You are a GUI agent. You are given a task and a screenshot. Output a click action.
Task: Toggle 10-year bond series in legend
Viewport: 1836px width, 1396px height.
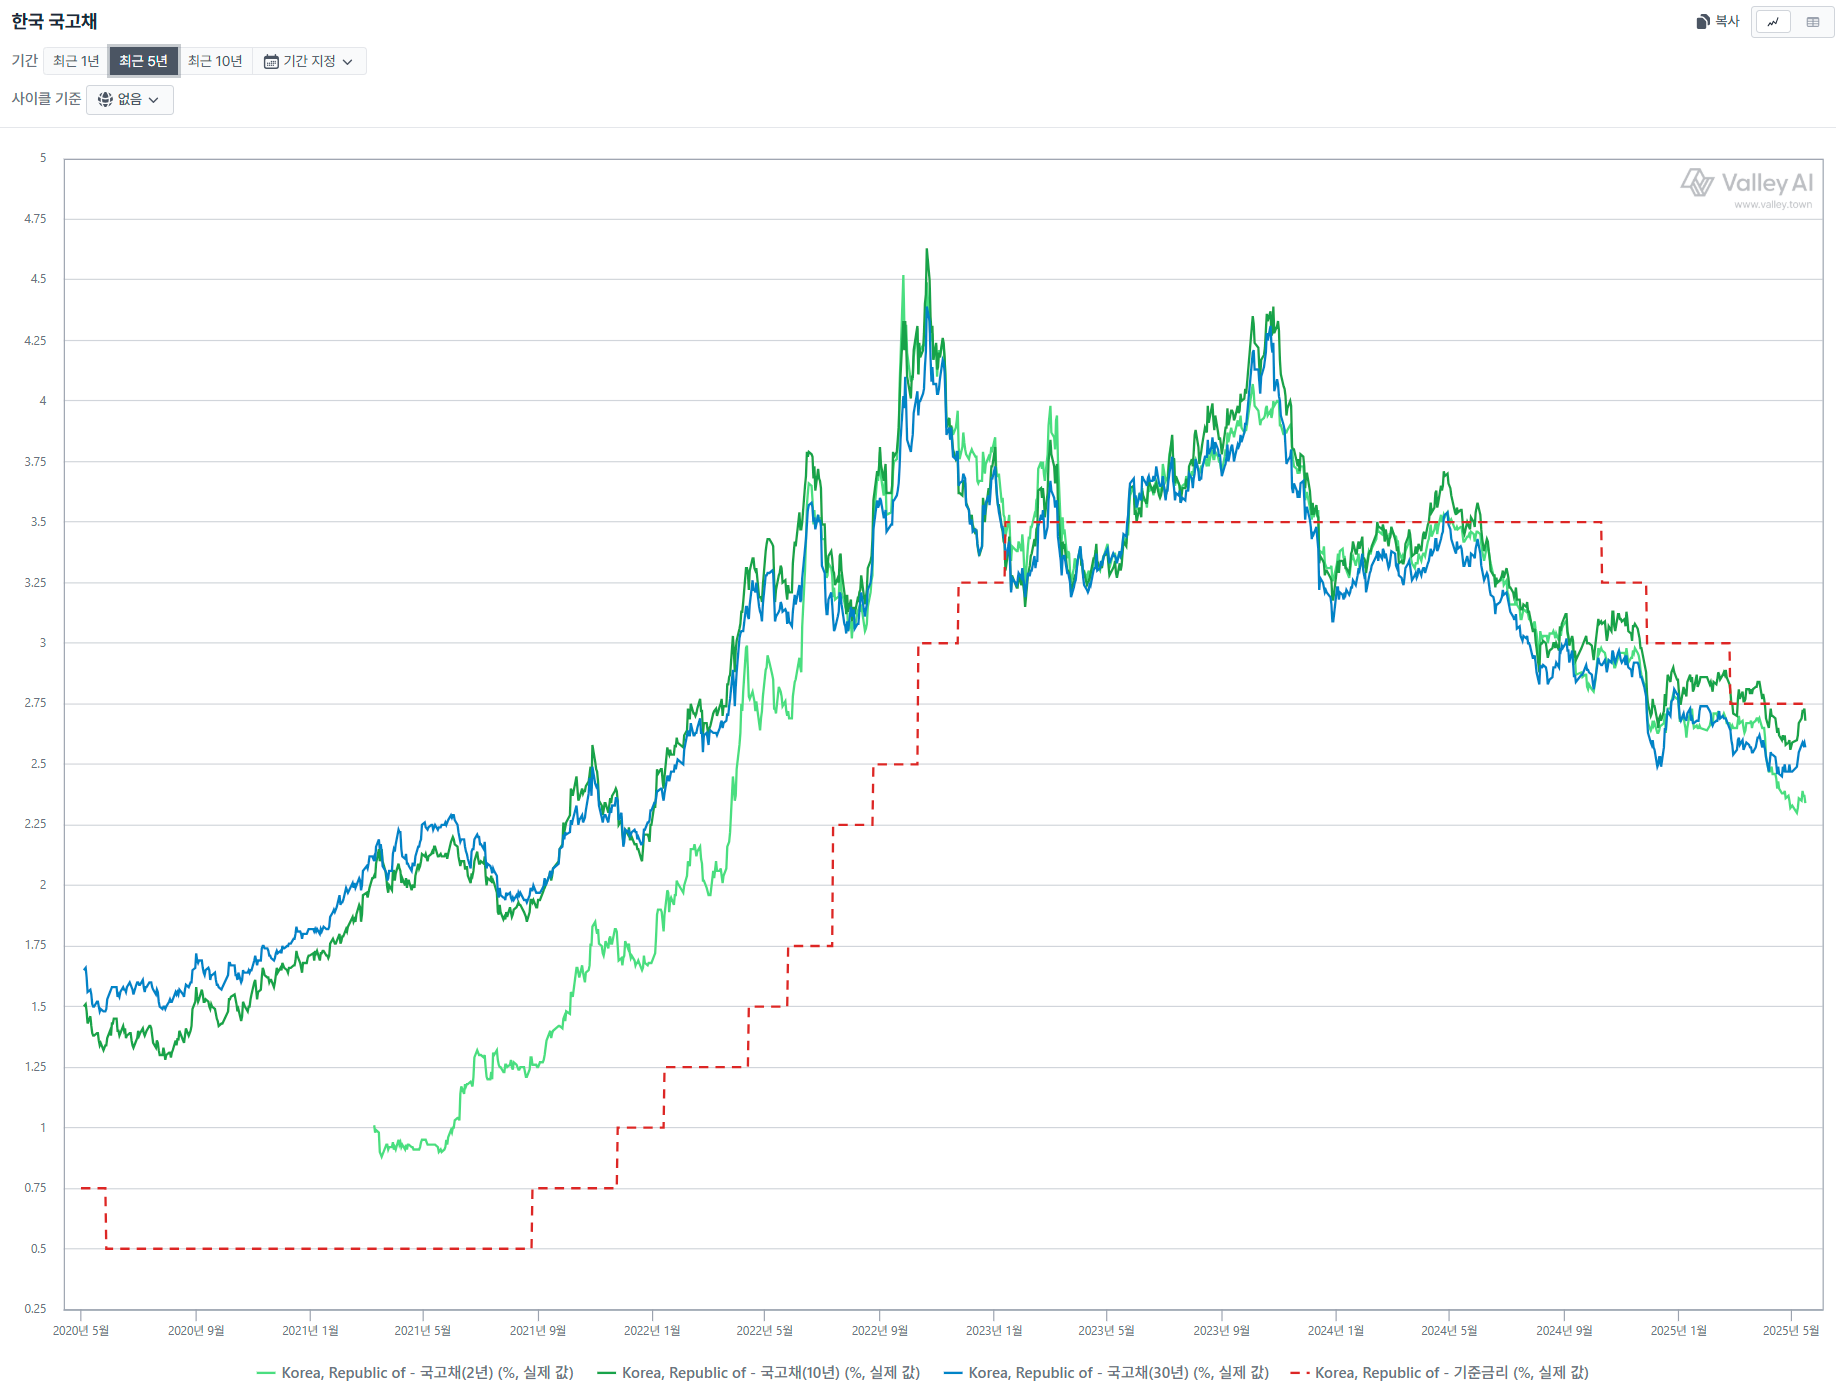758,1373
